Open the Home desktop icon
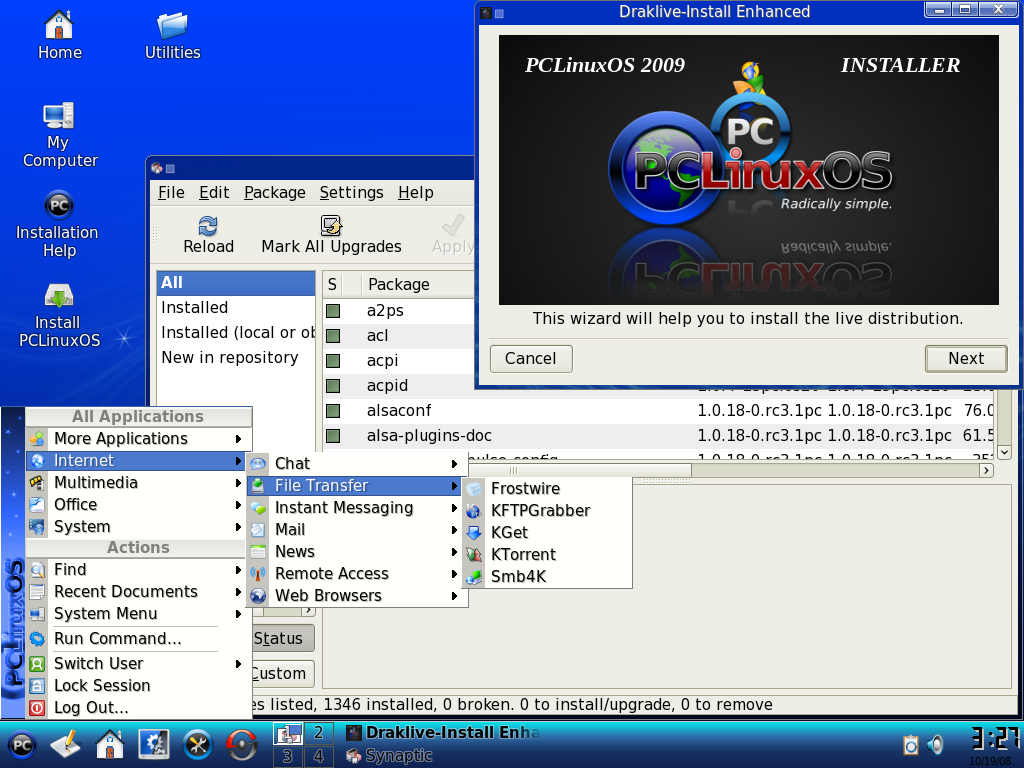 pos(59,35)
